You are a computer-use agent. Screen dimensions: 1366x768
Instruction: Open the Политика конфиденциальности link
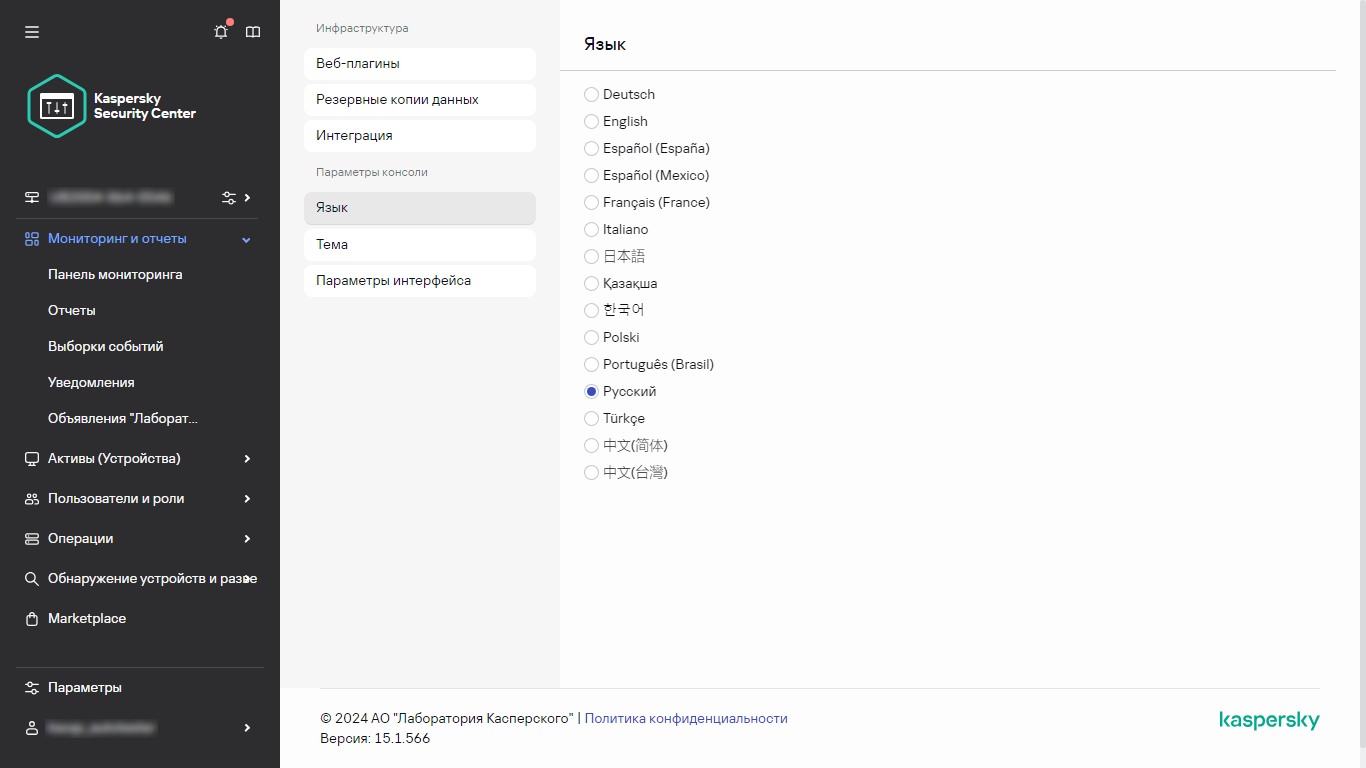(685, 719)
